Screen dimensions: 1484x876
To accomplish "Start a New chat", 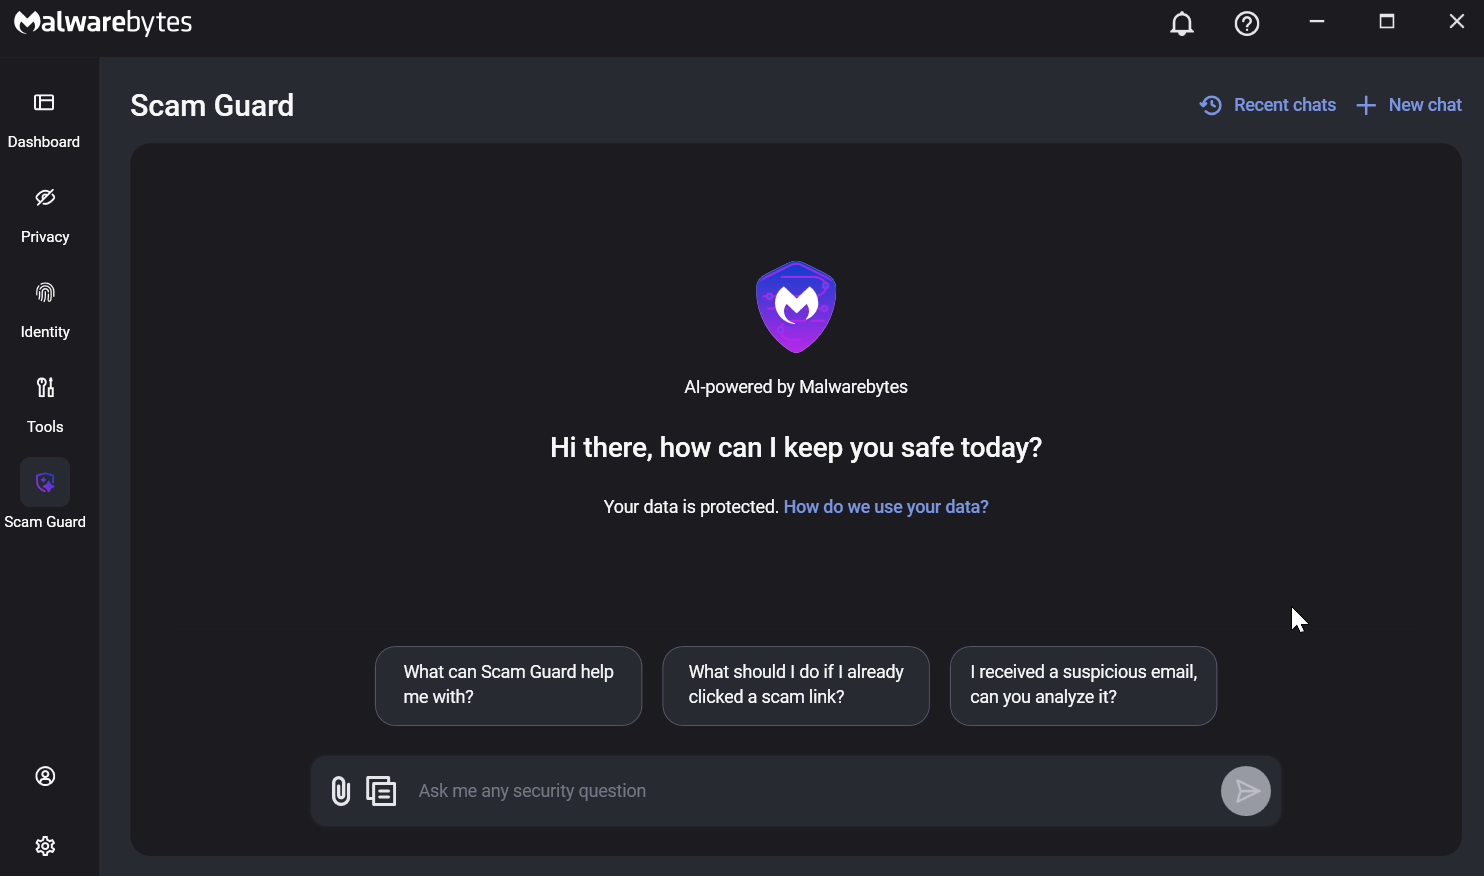I will tap(1409, 105).
